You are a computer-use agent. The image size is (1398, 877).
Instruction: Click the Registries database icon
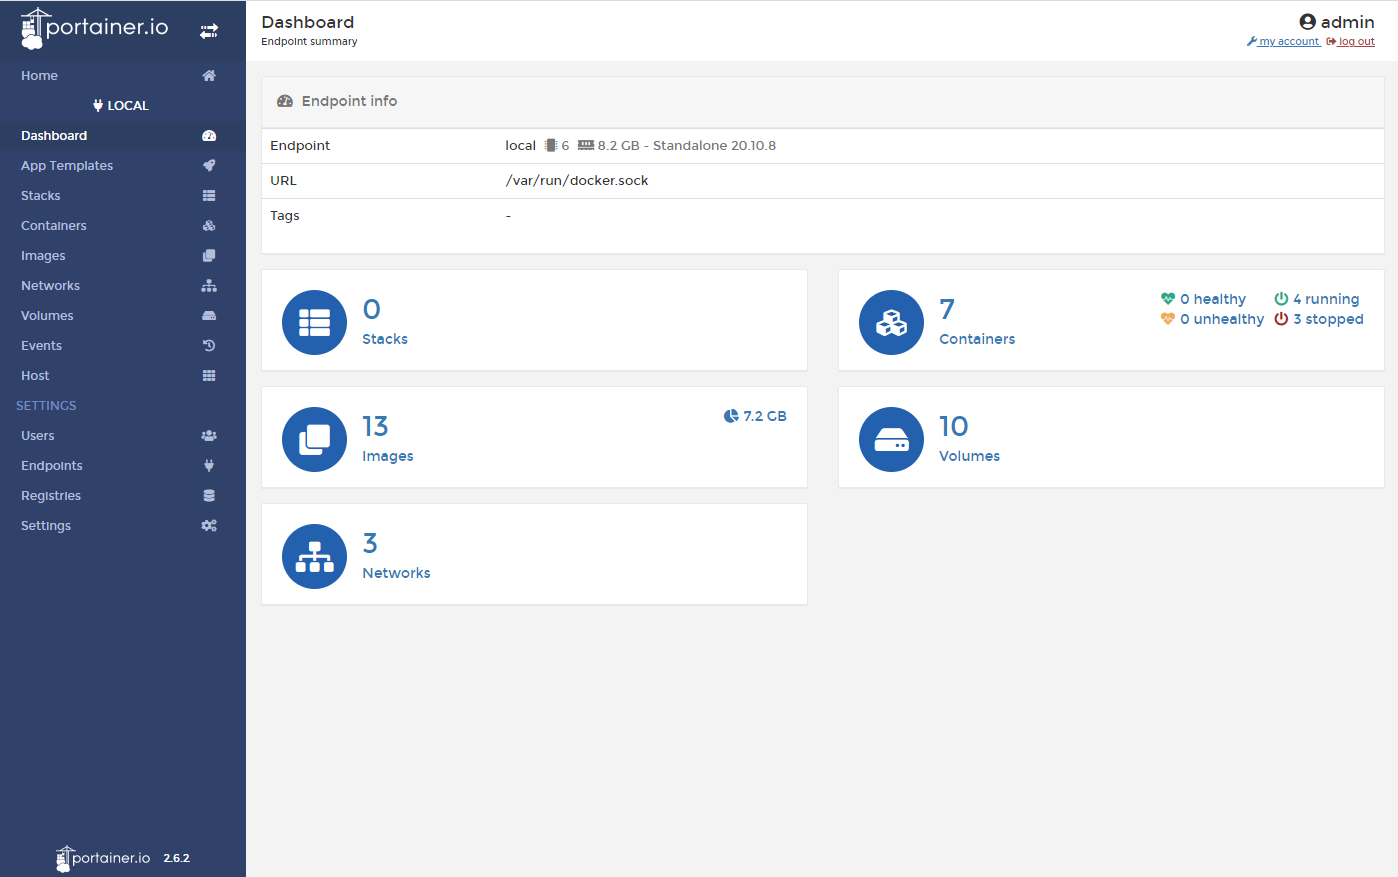[209, 496]
